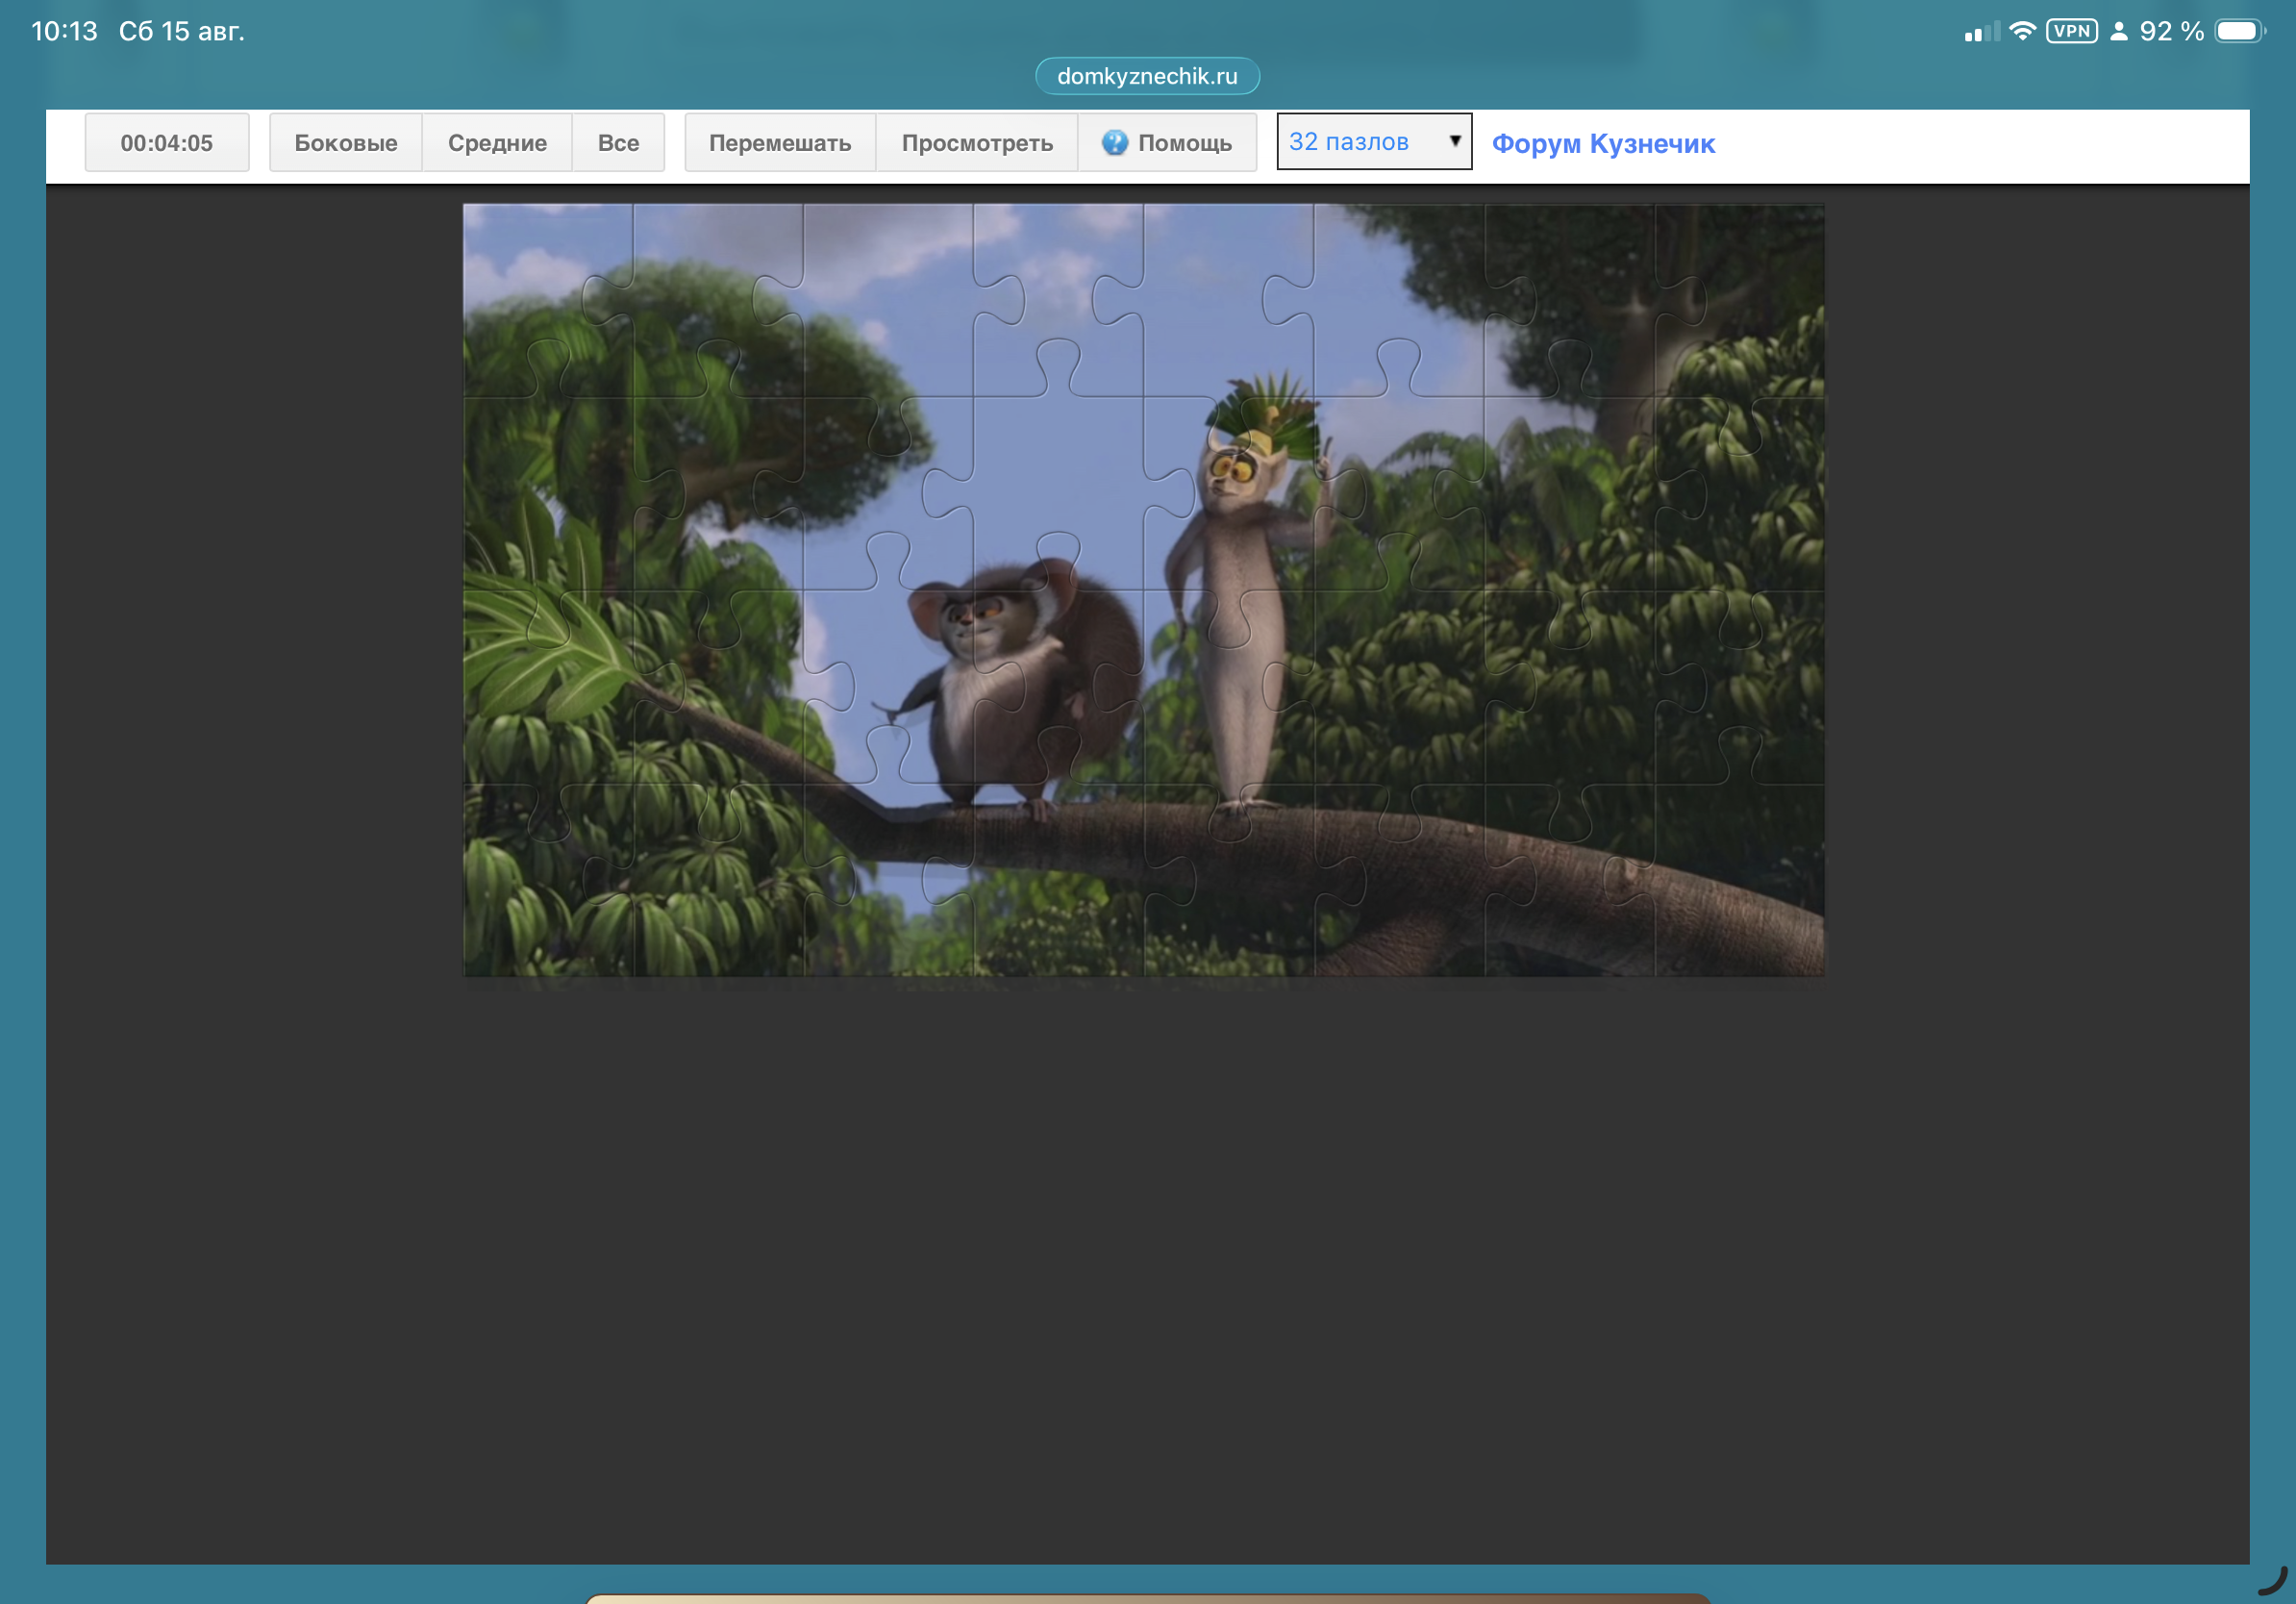Preview the picture with Просмотреть
The width and height of the screenshot is (2296, 1604).
pos(977,143)
